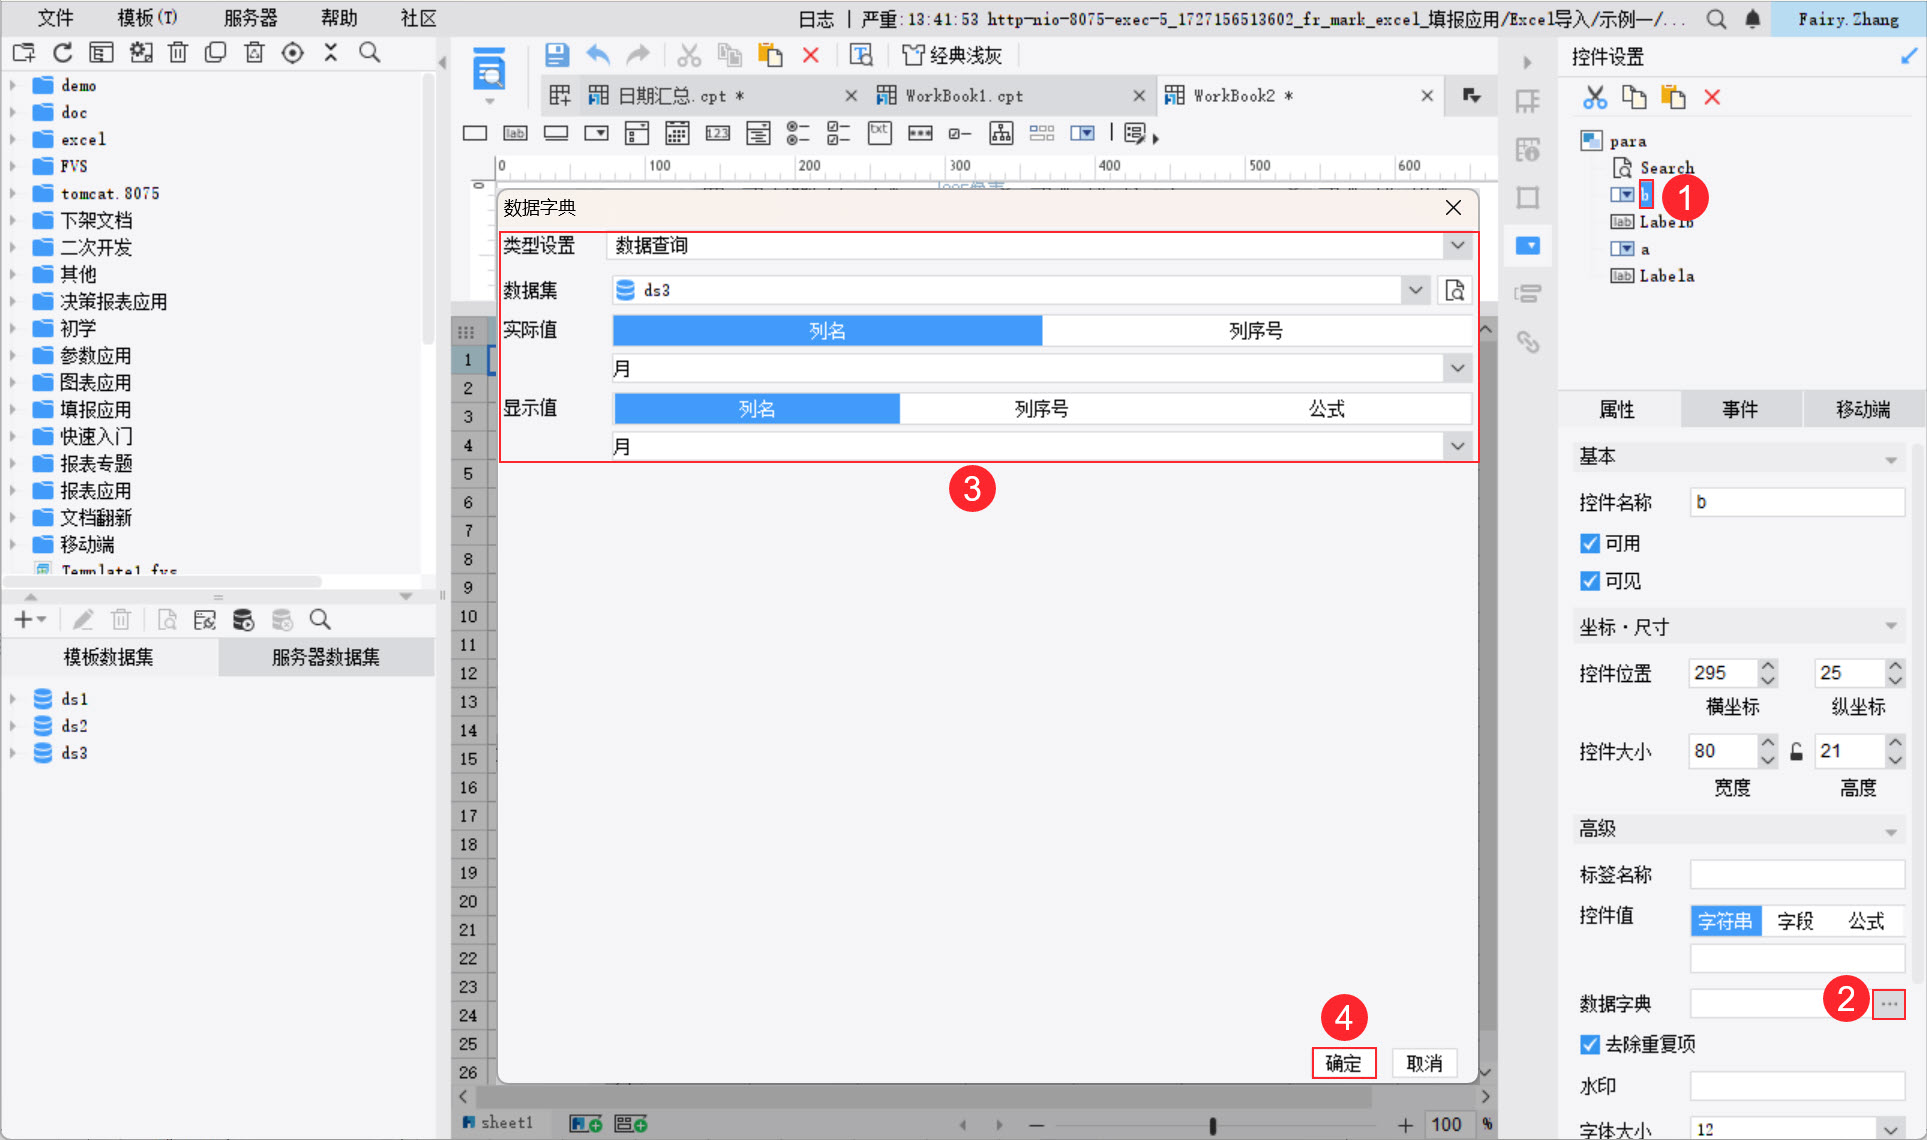Click the save template icon

[x=557, y=55]
